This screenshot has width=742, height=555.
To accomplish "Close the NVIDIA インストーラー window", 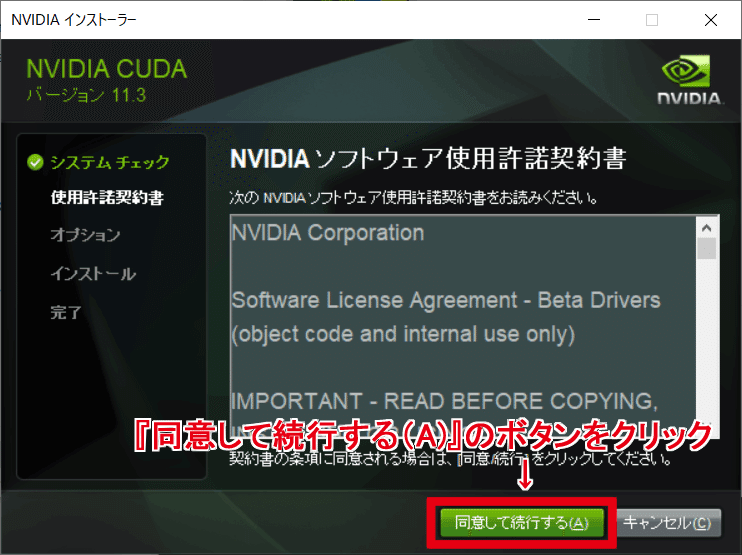I will pyautogui.click(x=711, y=20).
